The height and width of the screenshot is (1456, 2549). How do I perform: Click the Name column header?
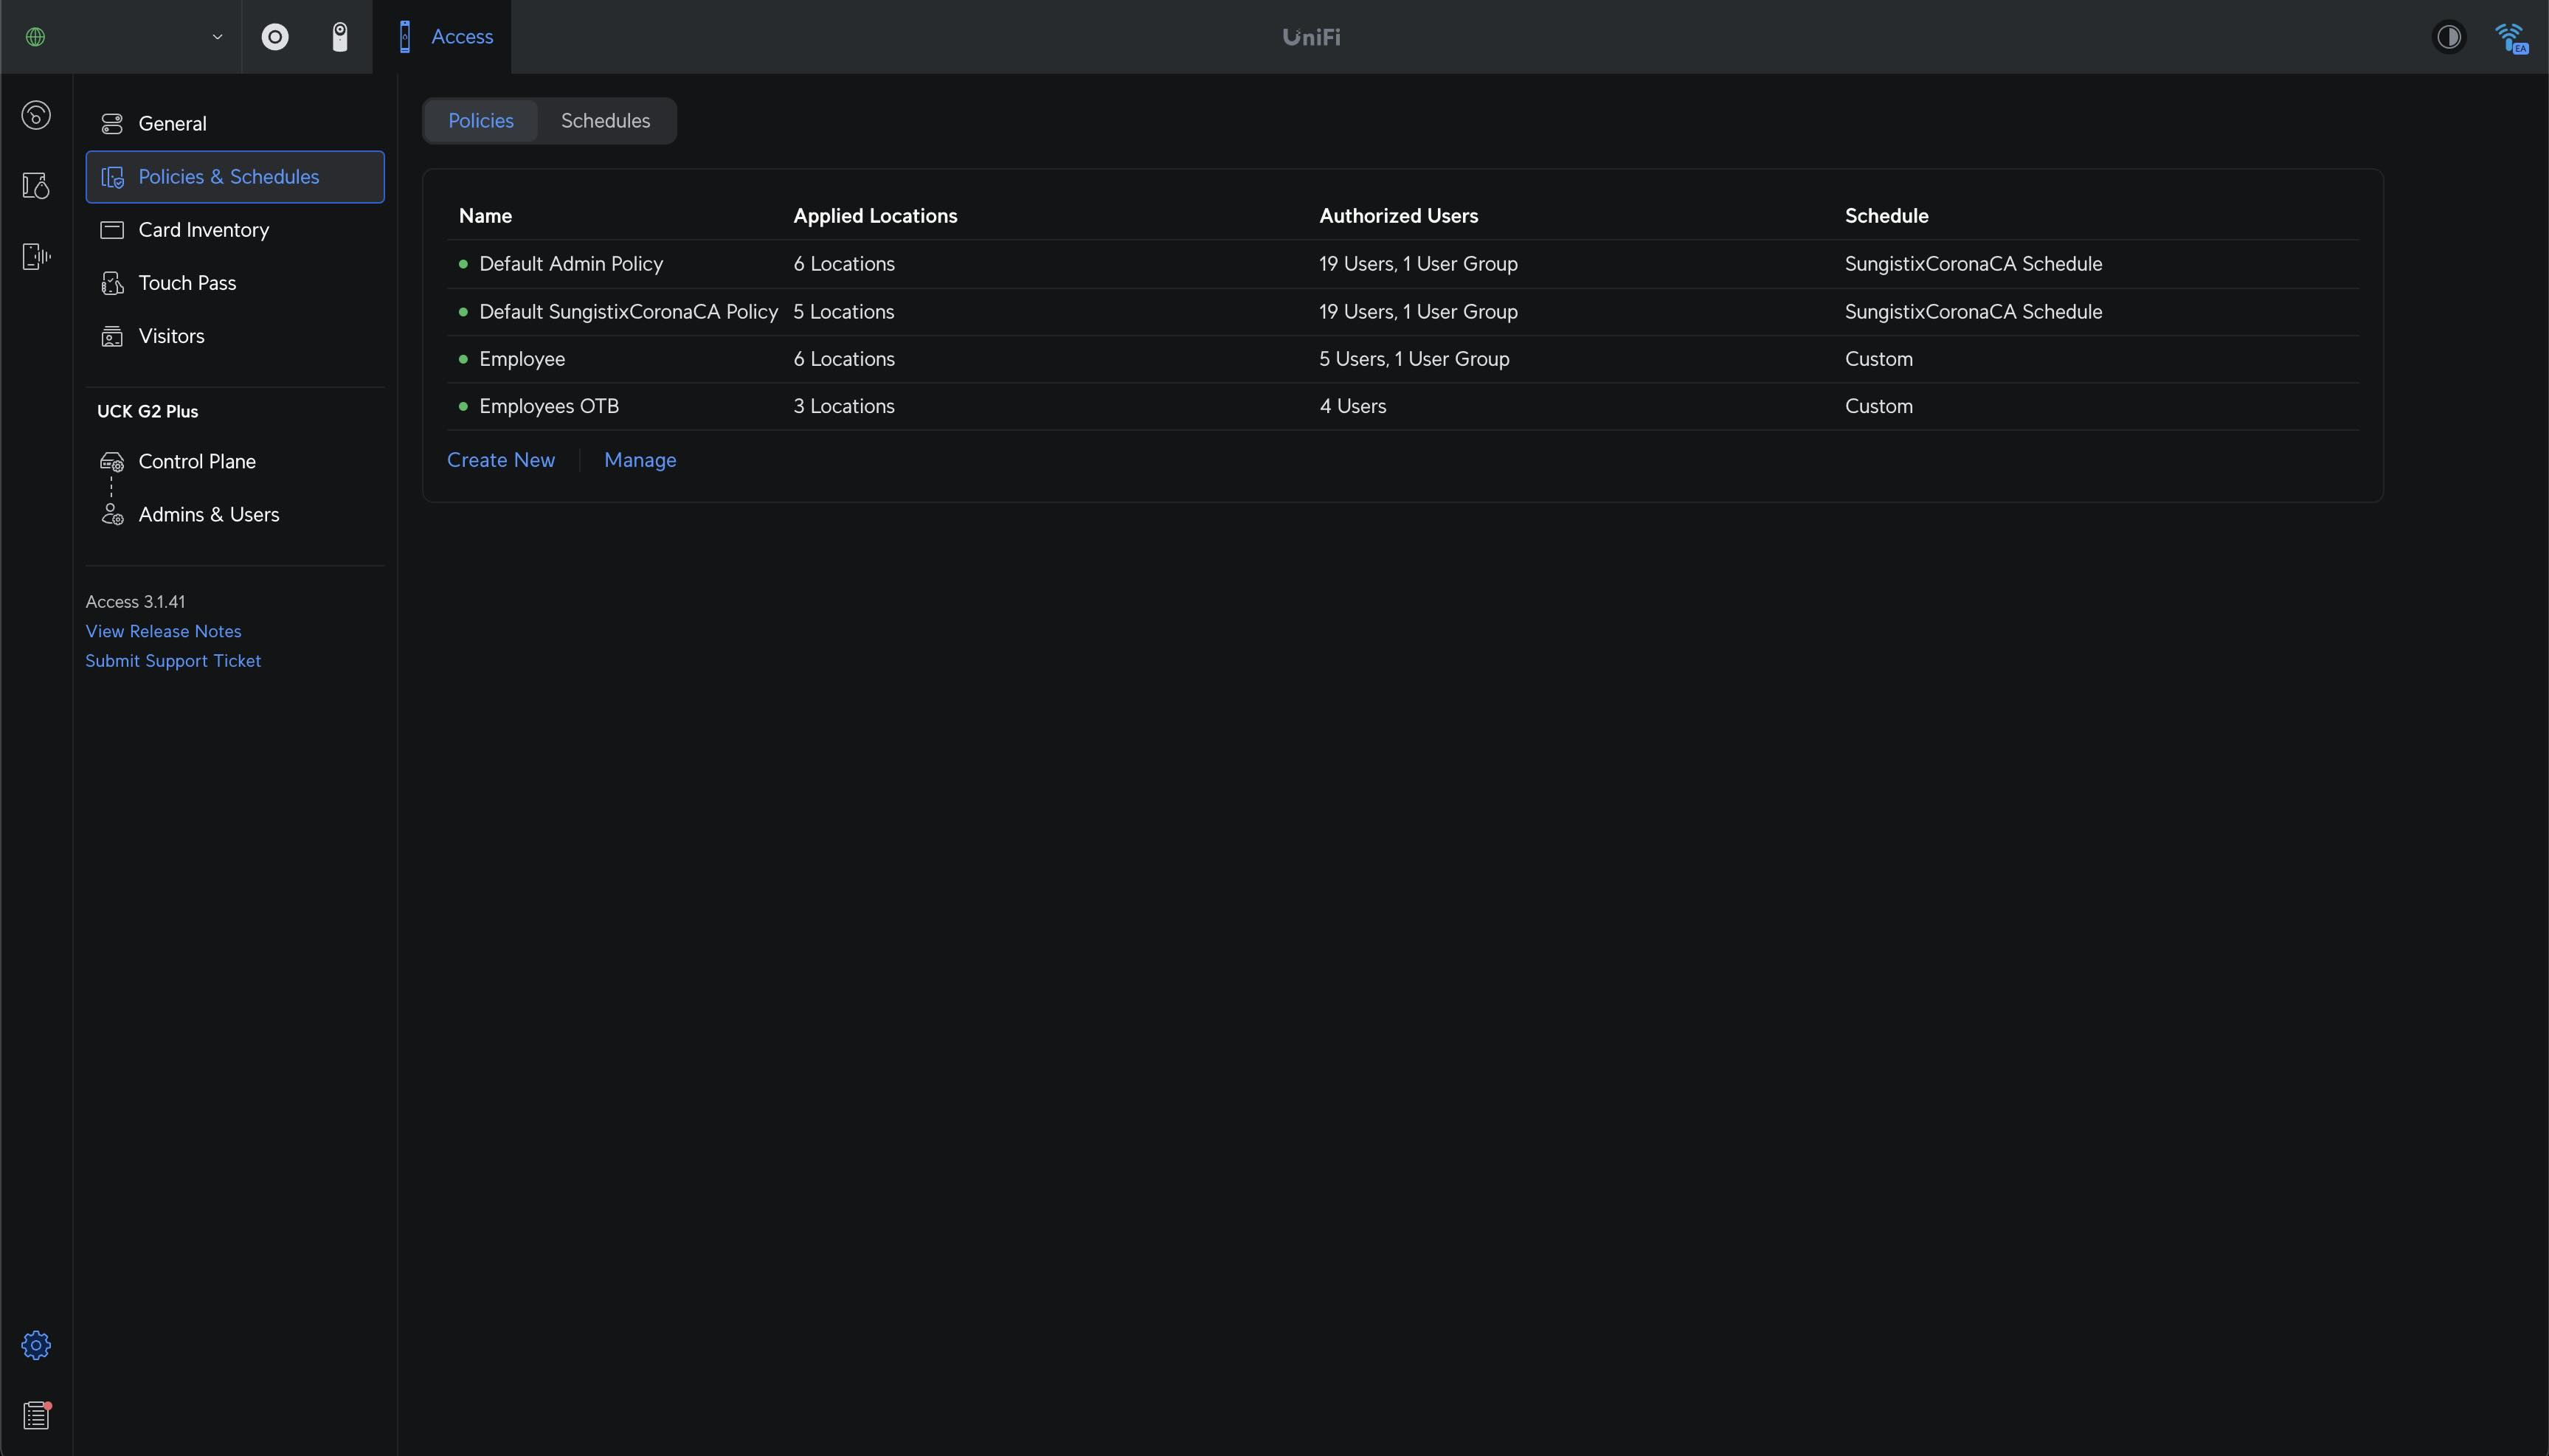[485, 216]
